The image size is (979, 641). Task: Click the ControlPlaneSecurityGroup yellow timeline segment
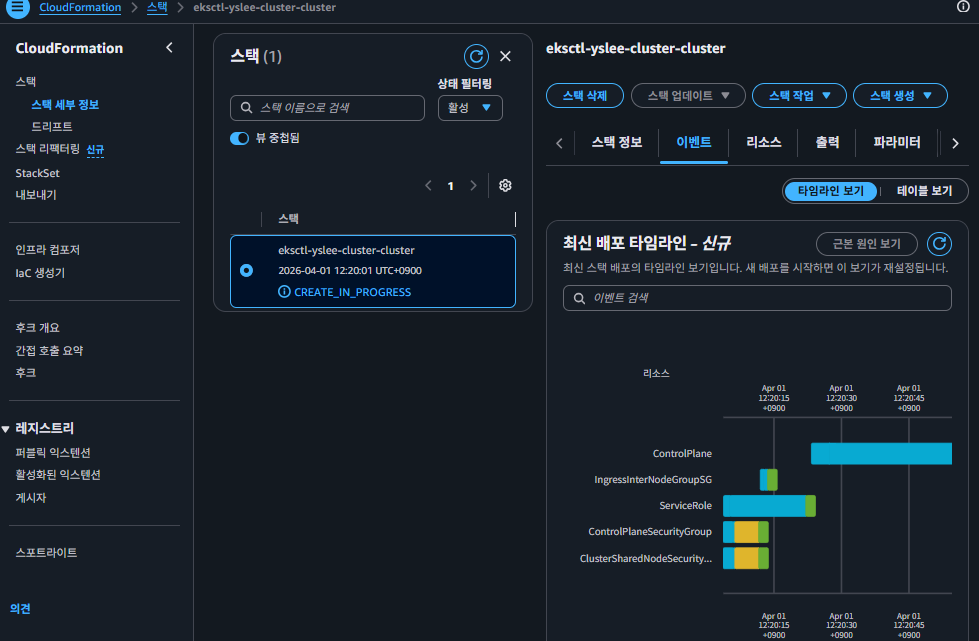pyautogui.click(x=746, y=532)
